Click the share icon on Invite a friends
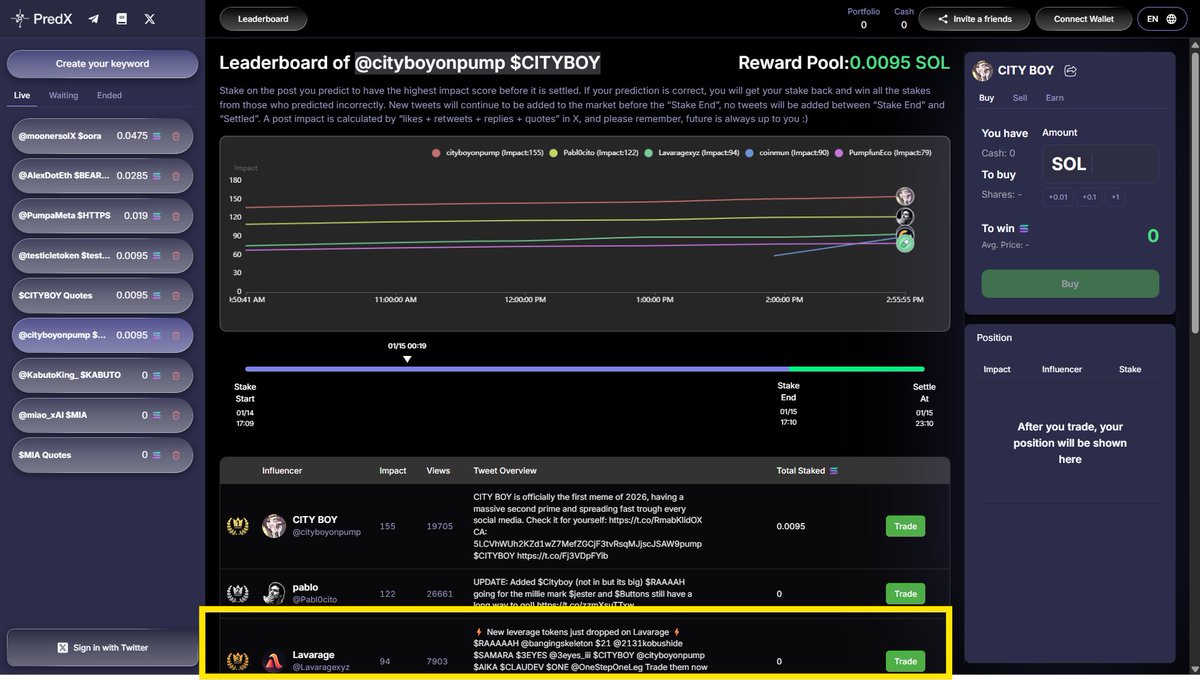Image resolution: width=1200 pixels, height=680 pixels. point(942,19)
